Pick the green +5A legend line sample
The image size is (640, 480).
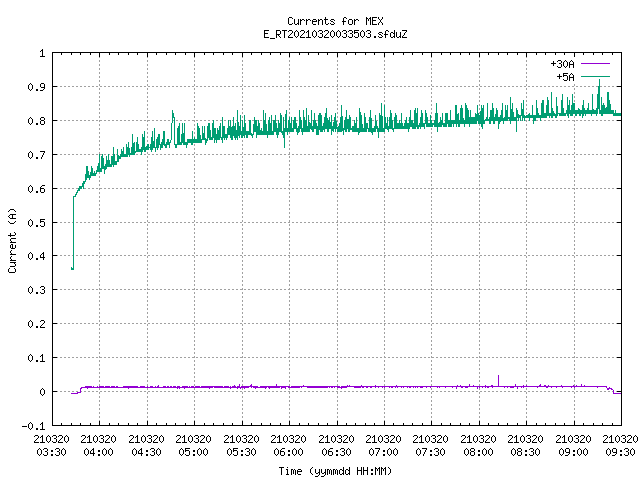pos(595,76)
